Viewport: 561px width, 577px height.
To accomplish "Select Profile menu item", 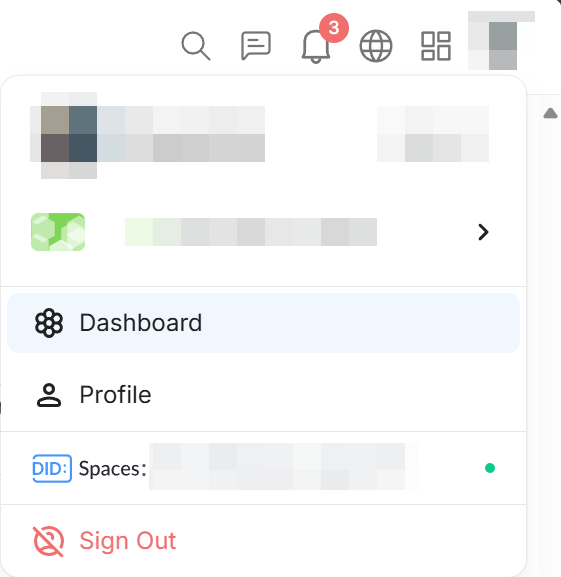I will coord(263,395).
